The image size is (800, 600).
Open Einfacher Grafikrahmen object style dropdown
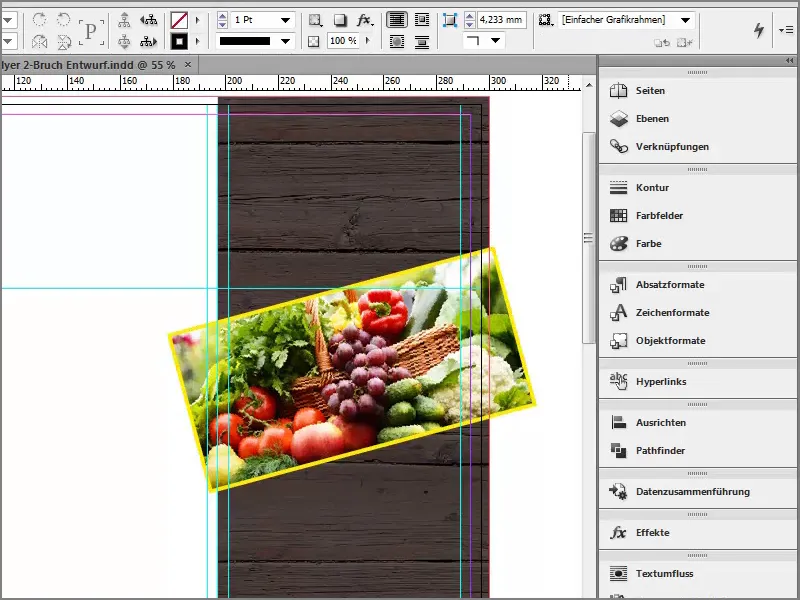click(686, 20)
